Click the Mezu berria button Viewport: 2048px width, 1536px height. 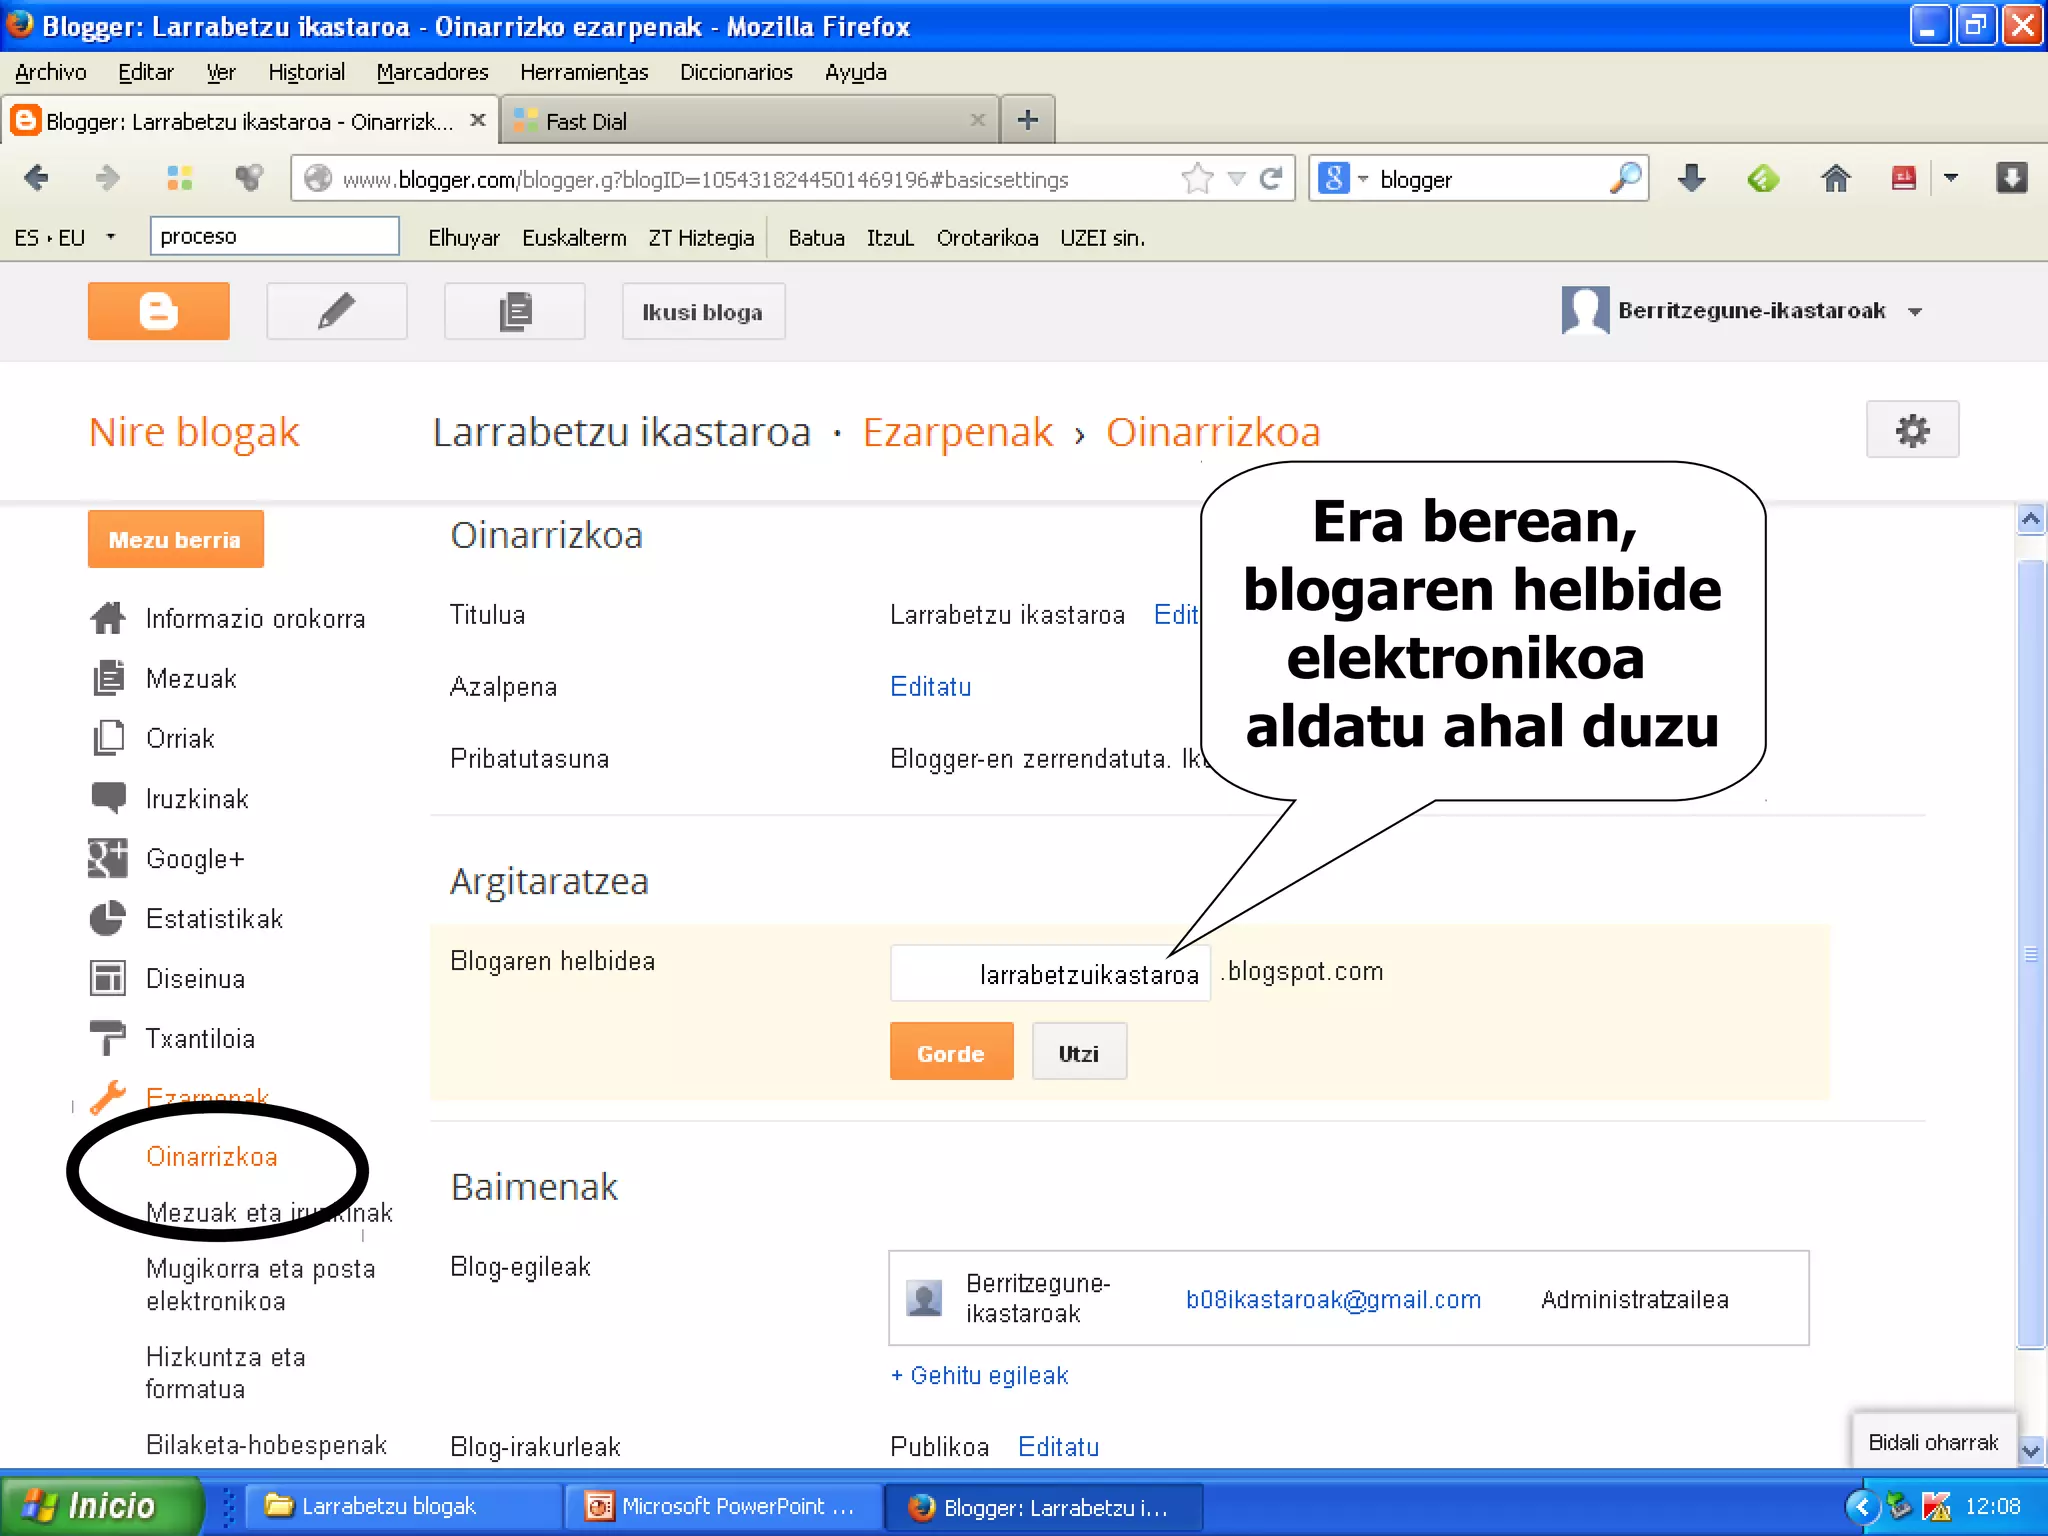pos(175,539)
